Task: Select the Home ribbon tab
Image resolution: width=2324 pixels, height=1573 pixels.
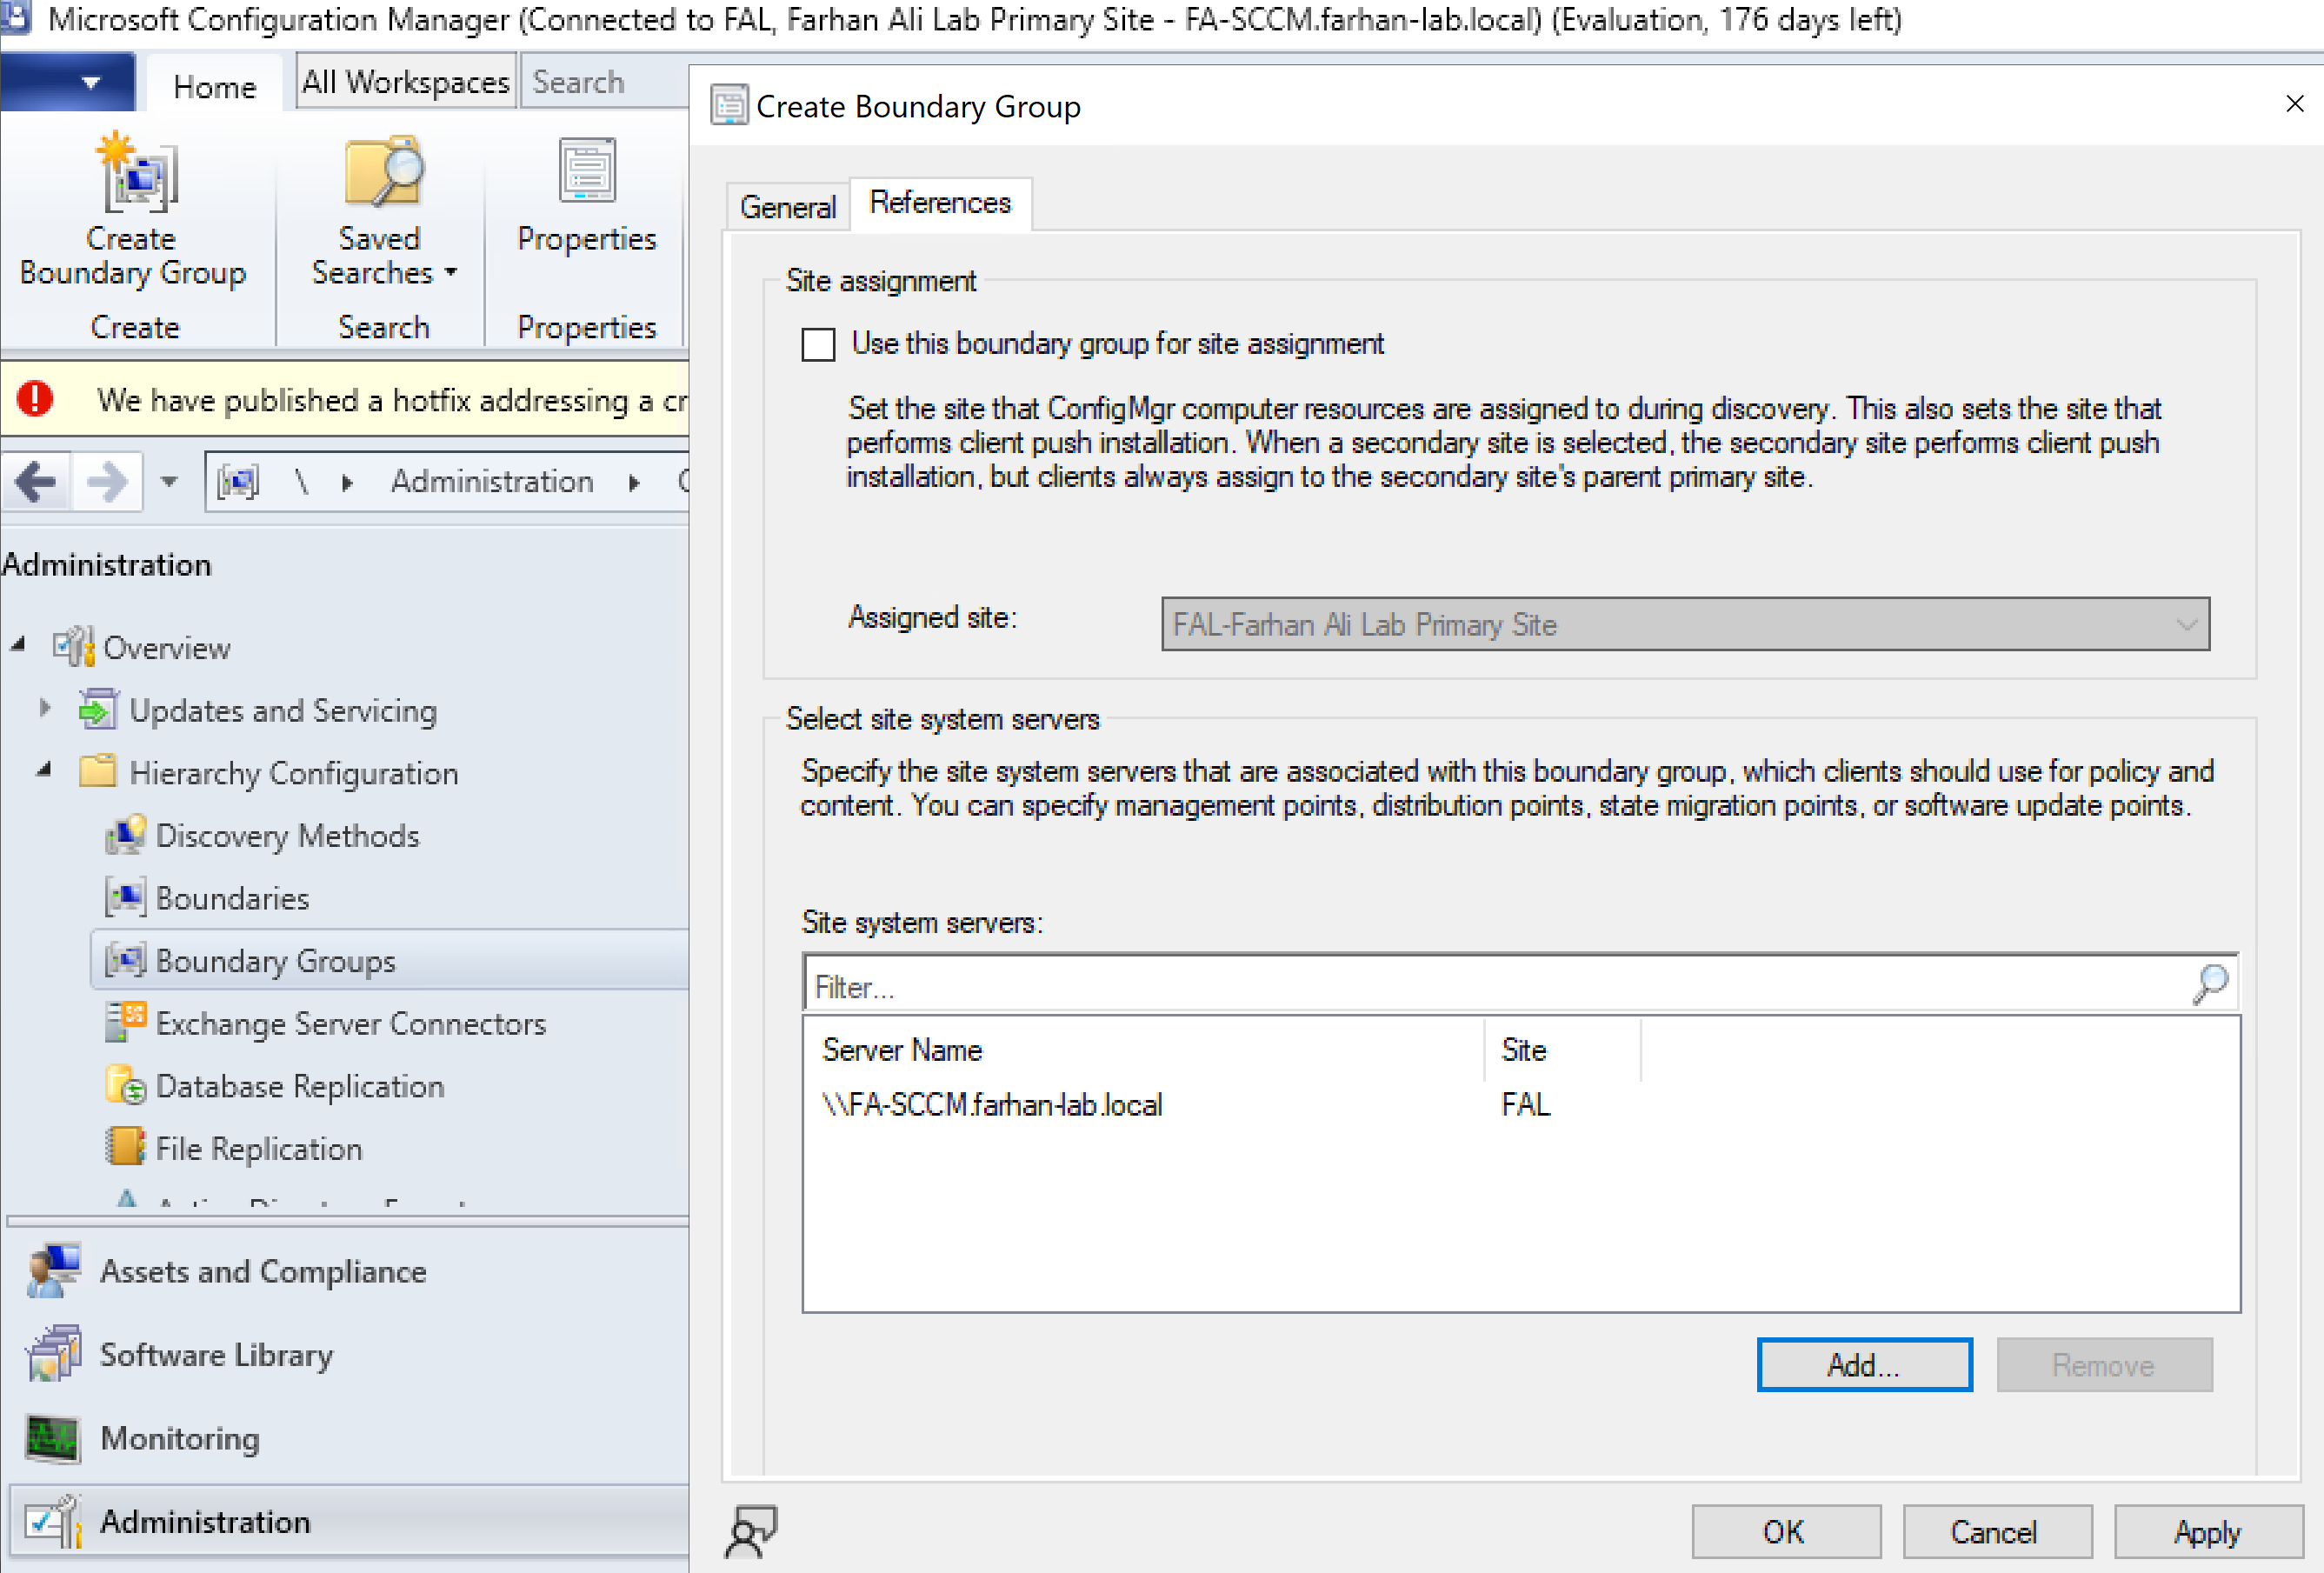Action: pos(214,87)
